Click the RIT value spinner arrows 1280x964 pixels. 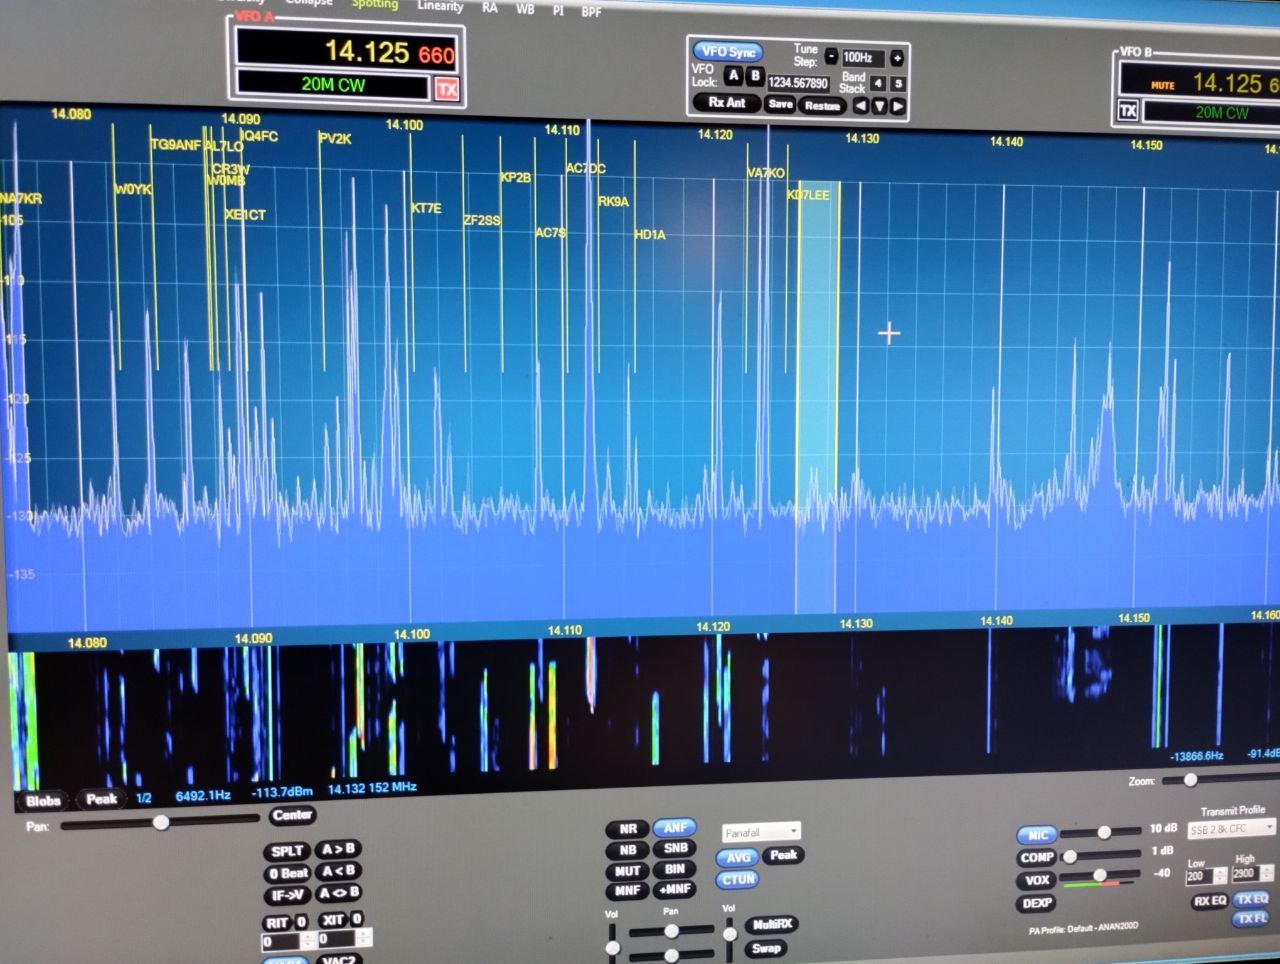tap(307, 941)
